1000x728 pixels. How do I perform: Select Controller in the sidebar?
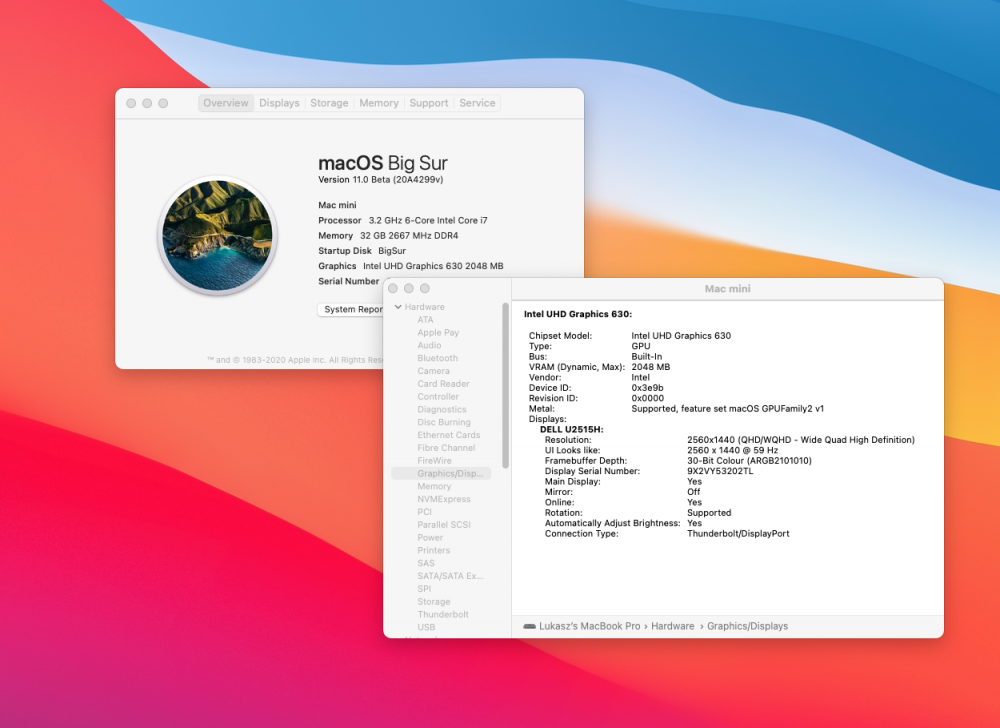pos(438,396)
